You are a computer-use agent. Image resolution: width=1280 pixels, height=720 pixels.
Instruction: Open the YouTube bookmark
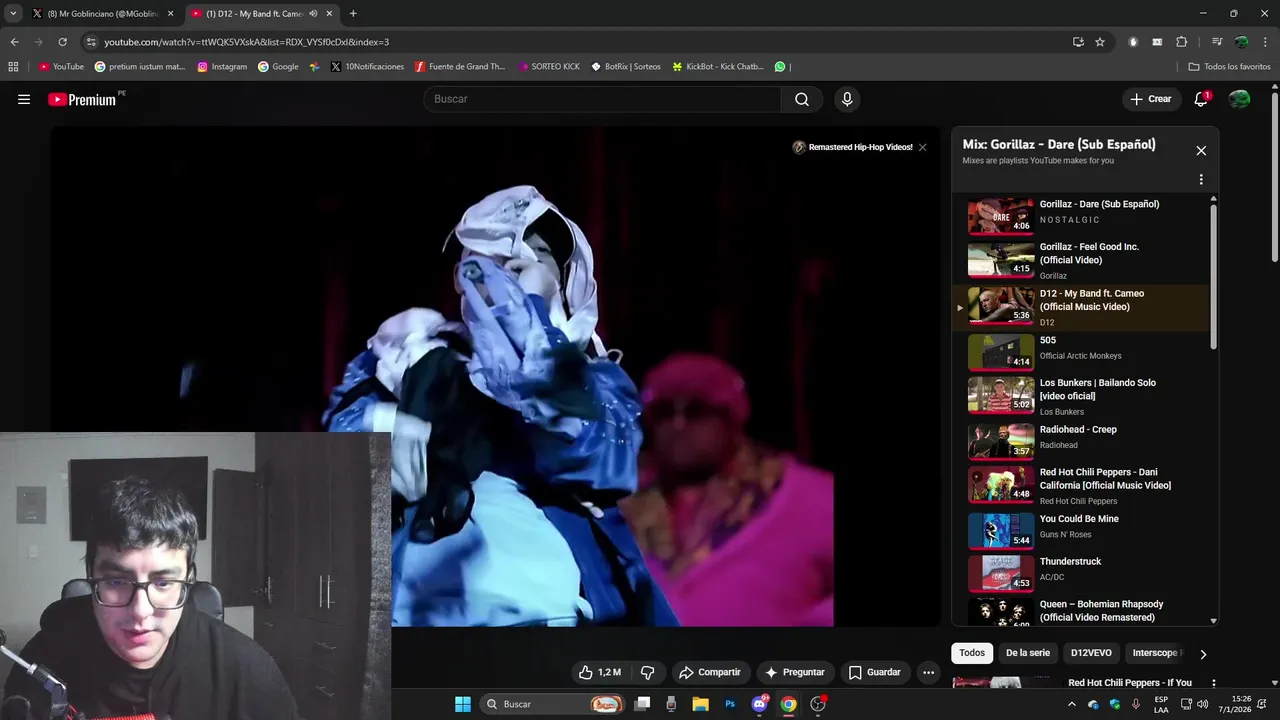tap(61, 67)
